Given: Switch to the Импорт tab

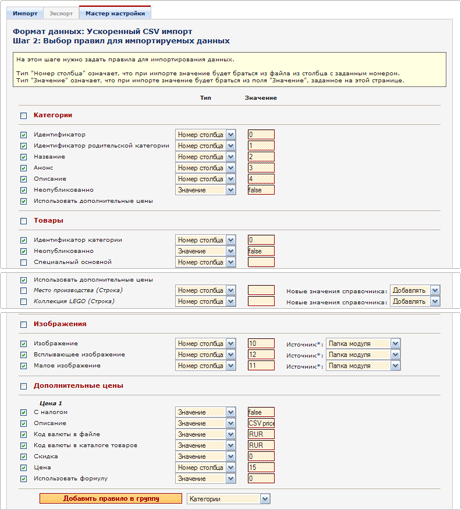Looking at the screenshot, I should click(x=25, y=14).
